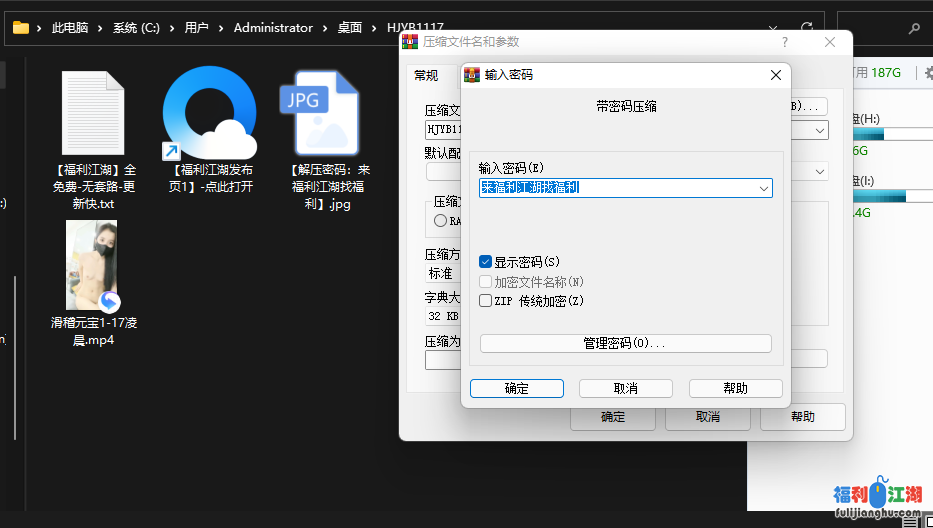Navigate to 桌面 in the breadcrumb path
Viewport: 933px width, 528px height.
(x=349, y=28)
